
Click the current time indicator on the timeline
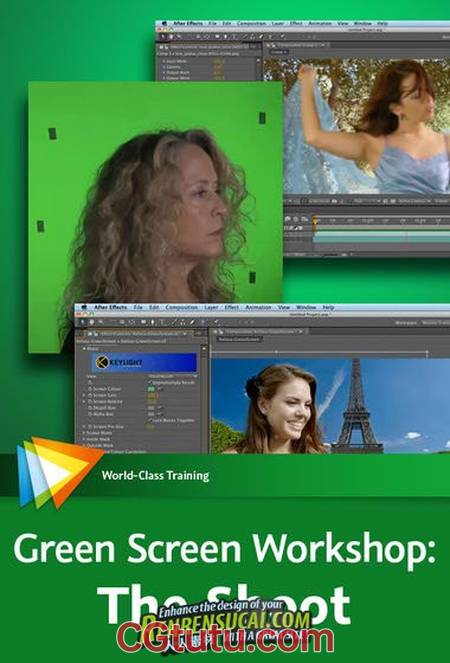(315, 220)
